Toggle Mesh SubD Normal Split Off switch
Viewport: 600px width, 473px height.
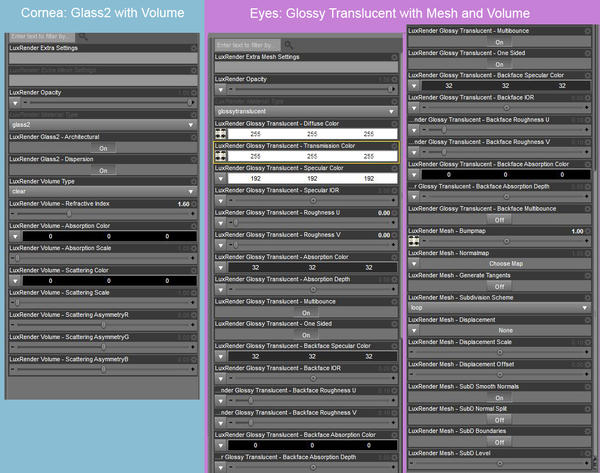coord(499,420)
